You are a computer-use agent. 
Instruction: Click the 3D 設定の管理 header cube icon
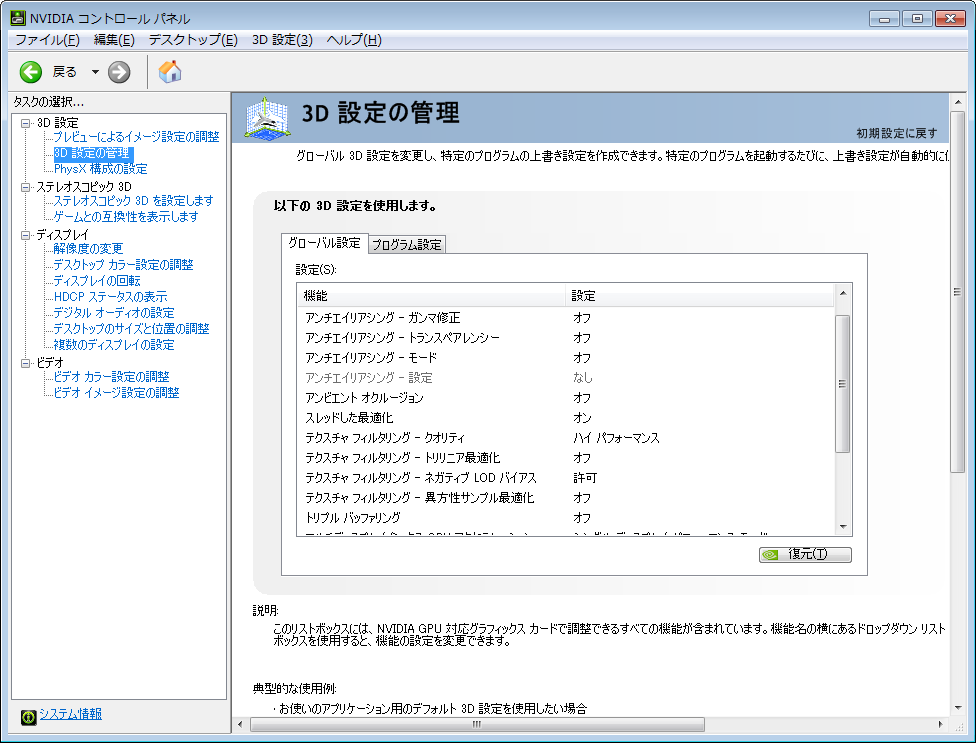(267, 117)
